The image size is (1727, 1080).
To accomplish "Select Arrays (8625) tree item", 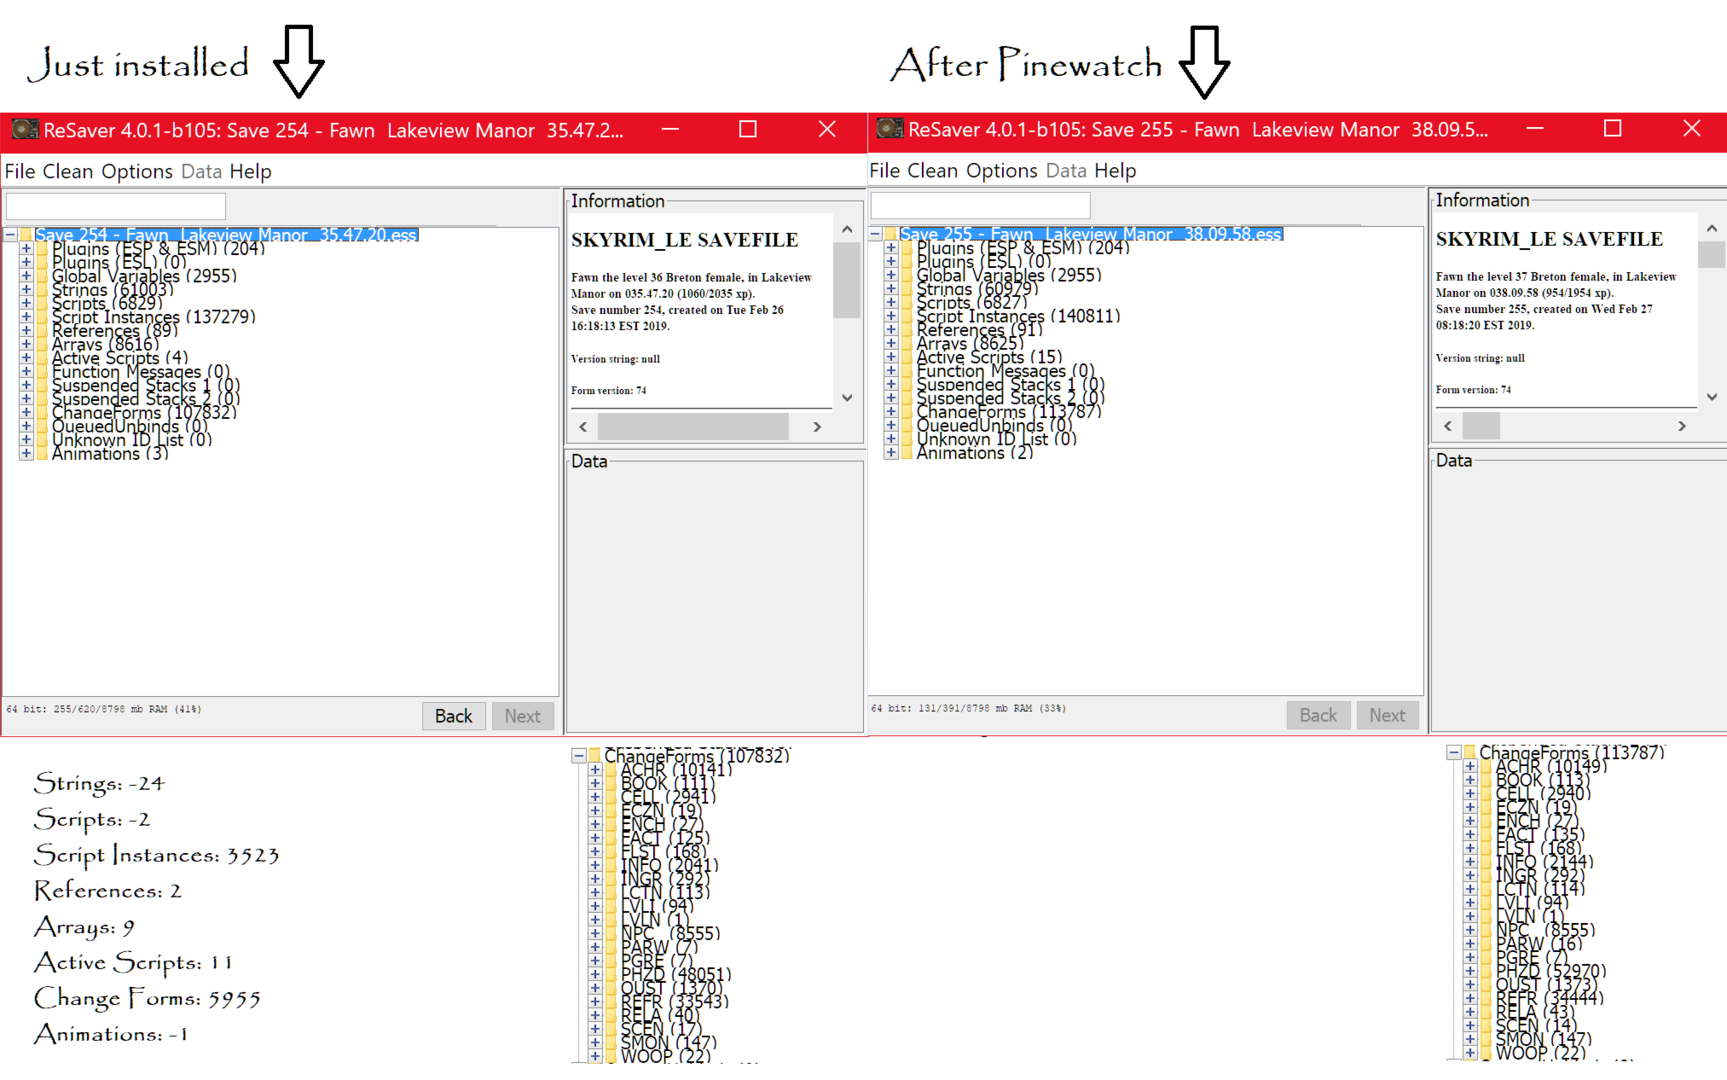I will click(x=970, y=343).
